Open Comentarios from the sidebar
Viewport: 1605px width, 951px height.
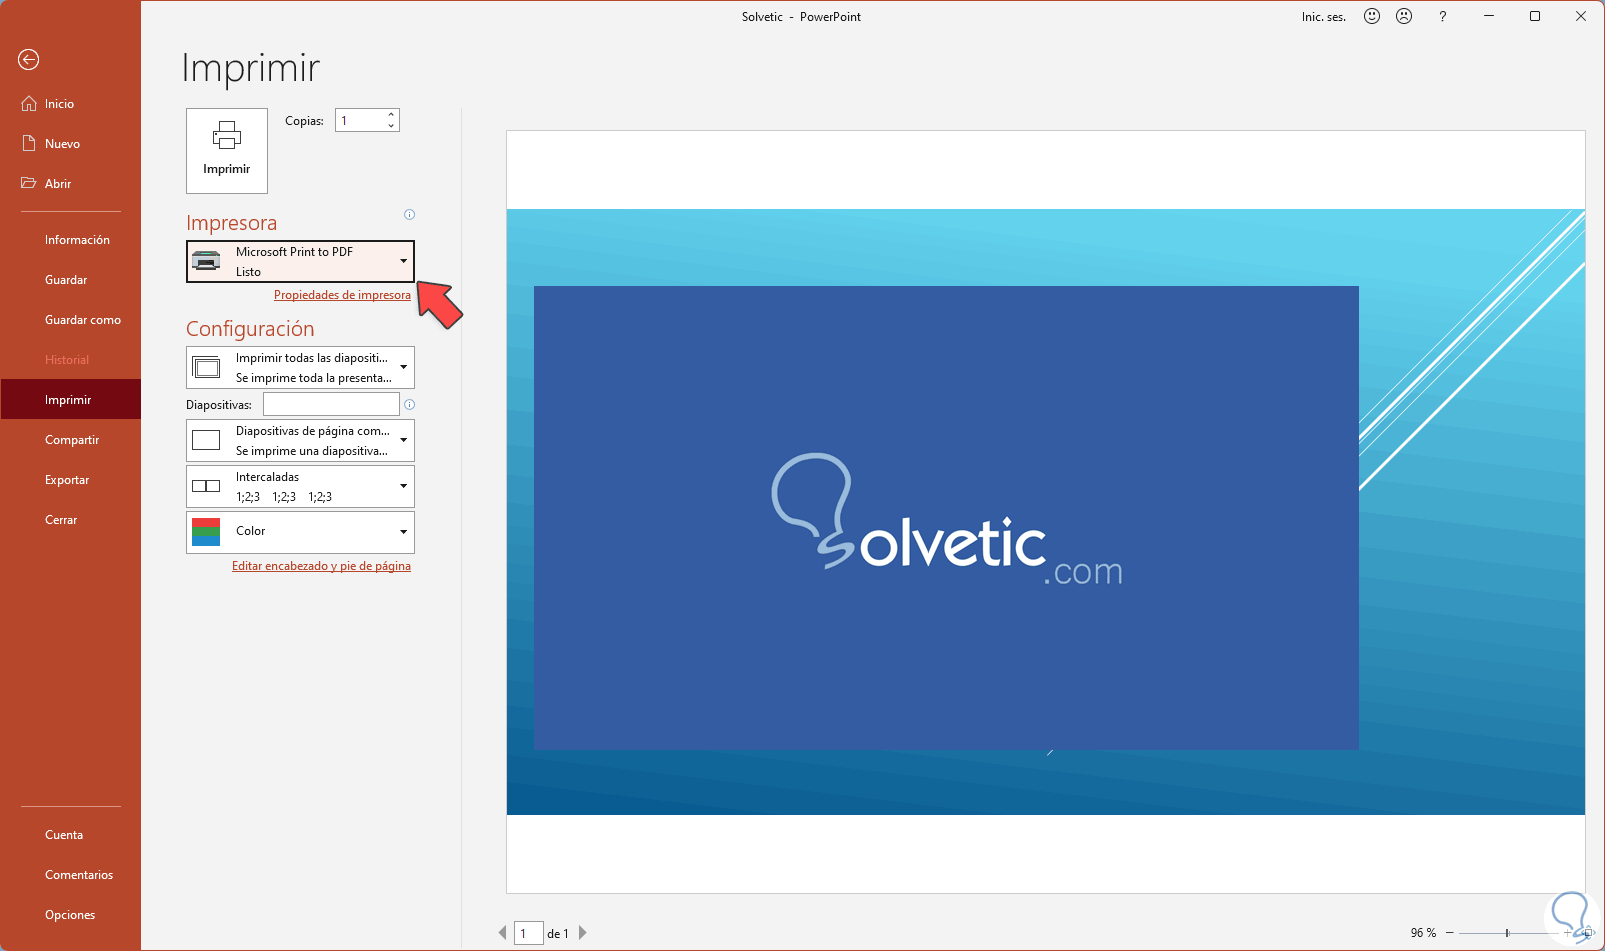coord(70,875)
